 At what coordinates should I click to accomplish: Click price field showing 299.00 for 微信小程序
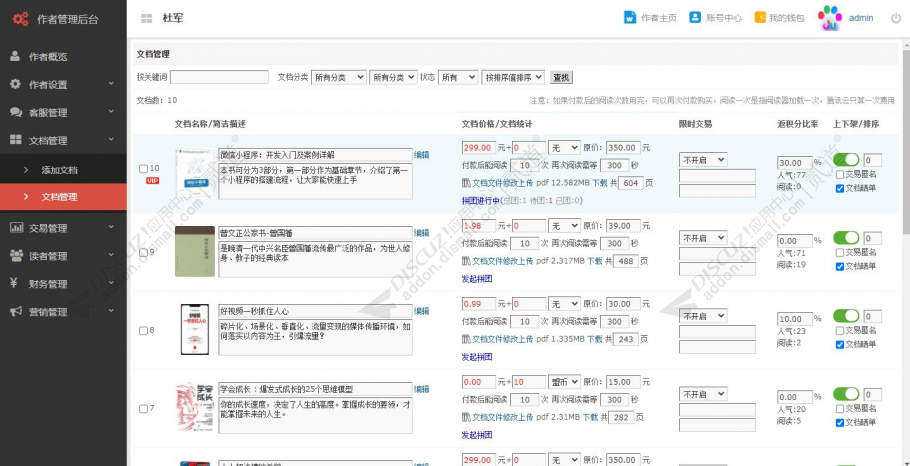click(479, 148)
